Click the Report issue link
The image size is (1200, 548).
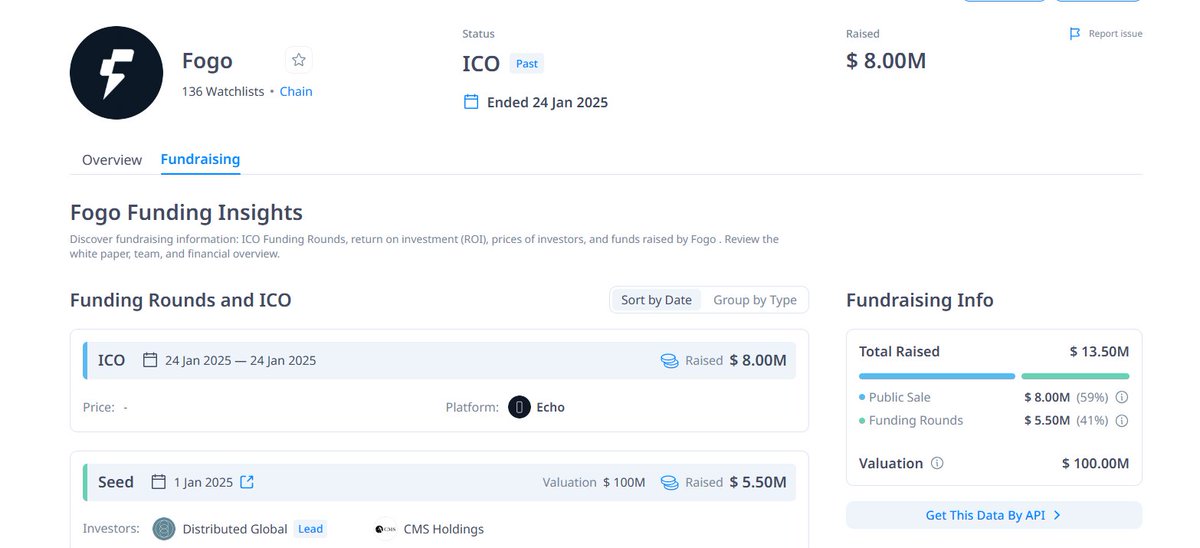pos(1115,34)
